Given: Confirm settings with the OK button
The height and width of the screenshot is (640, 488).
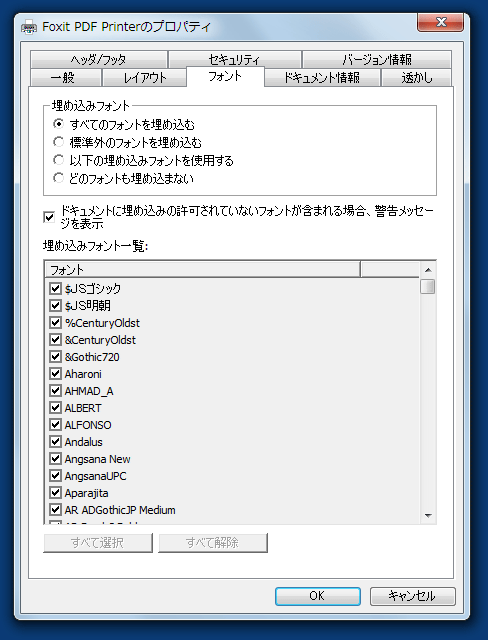Looking at the screenshot, I should click(x=317, y=596).
